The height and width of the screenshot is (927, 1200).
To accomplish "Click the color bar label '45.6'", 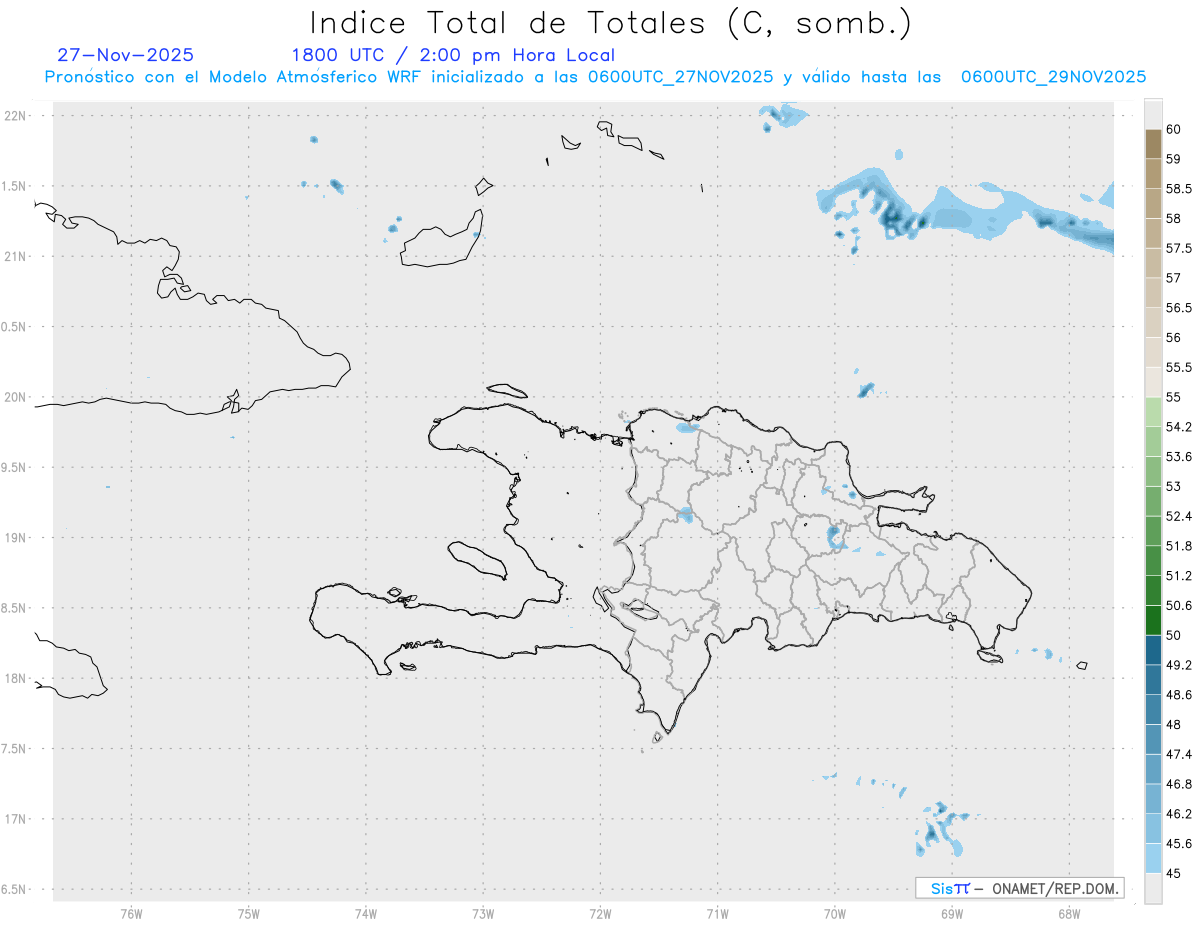I will (x=1179, y=844).
